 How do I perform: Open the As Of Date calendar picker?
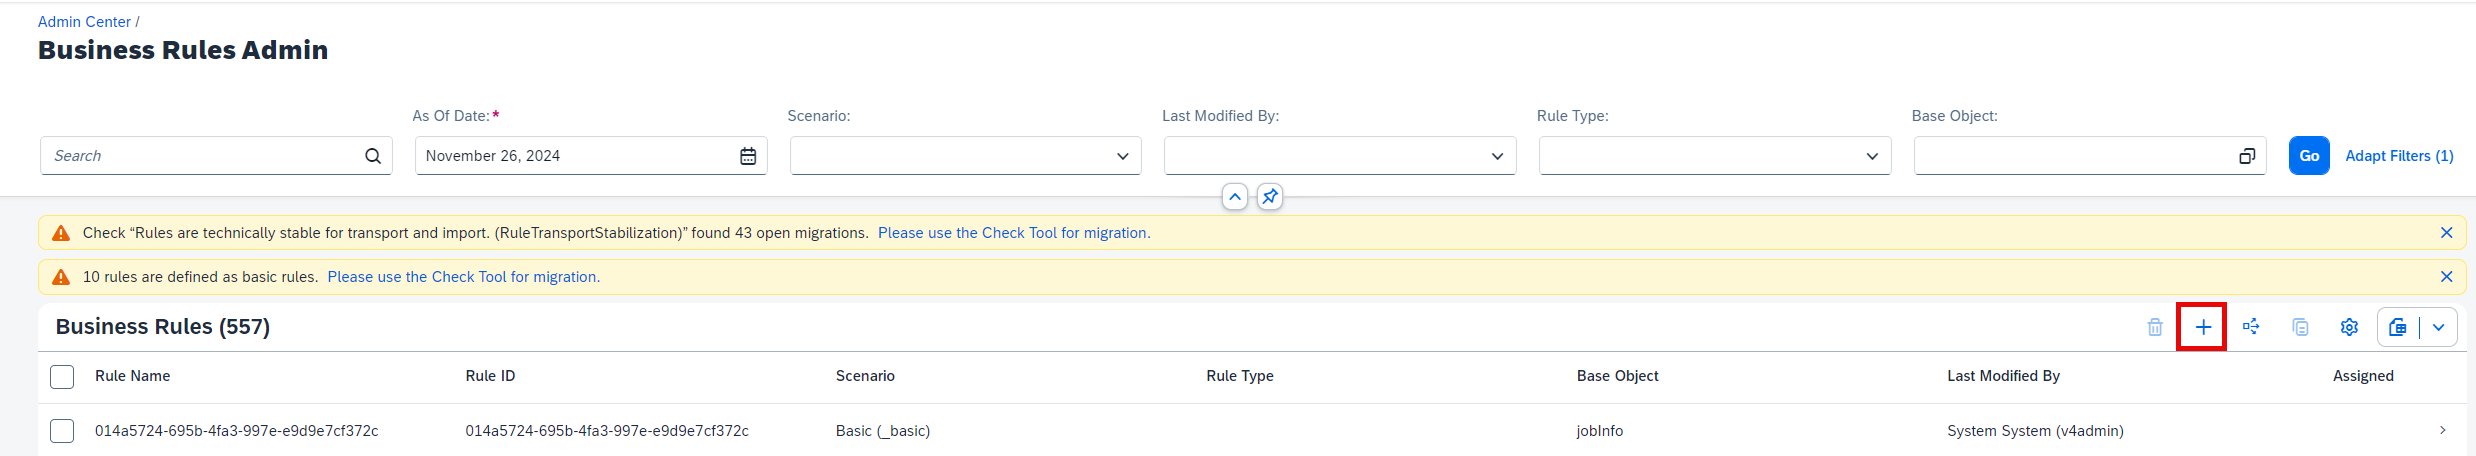(x=748, y=156)
